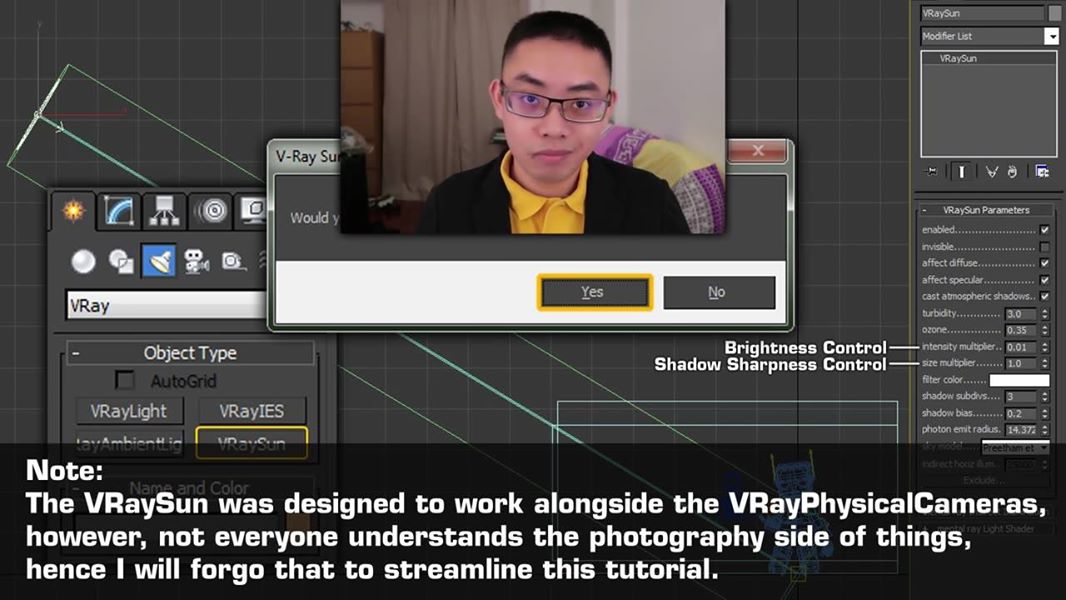Screen dimensions: 1066x600
Task: Open the Create tab with the star icon
Action: tap(73, 211)
